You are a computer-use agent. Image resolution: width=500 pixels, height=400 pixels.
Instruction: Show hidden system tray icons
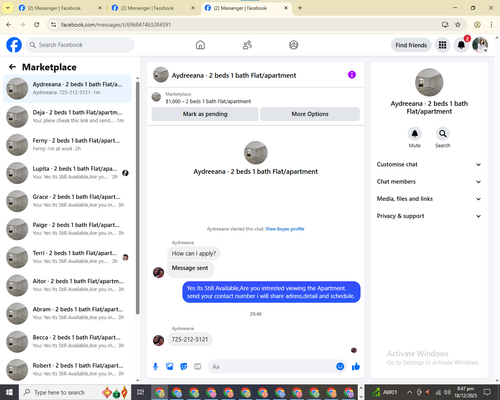(409, 392)
